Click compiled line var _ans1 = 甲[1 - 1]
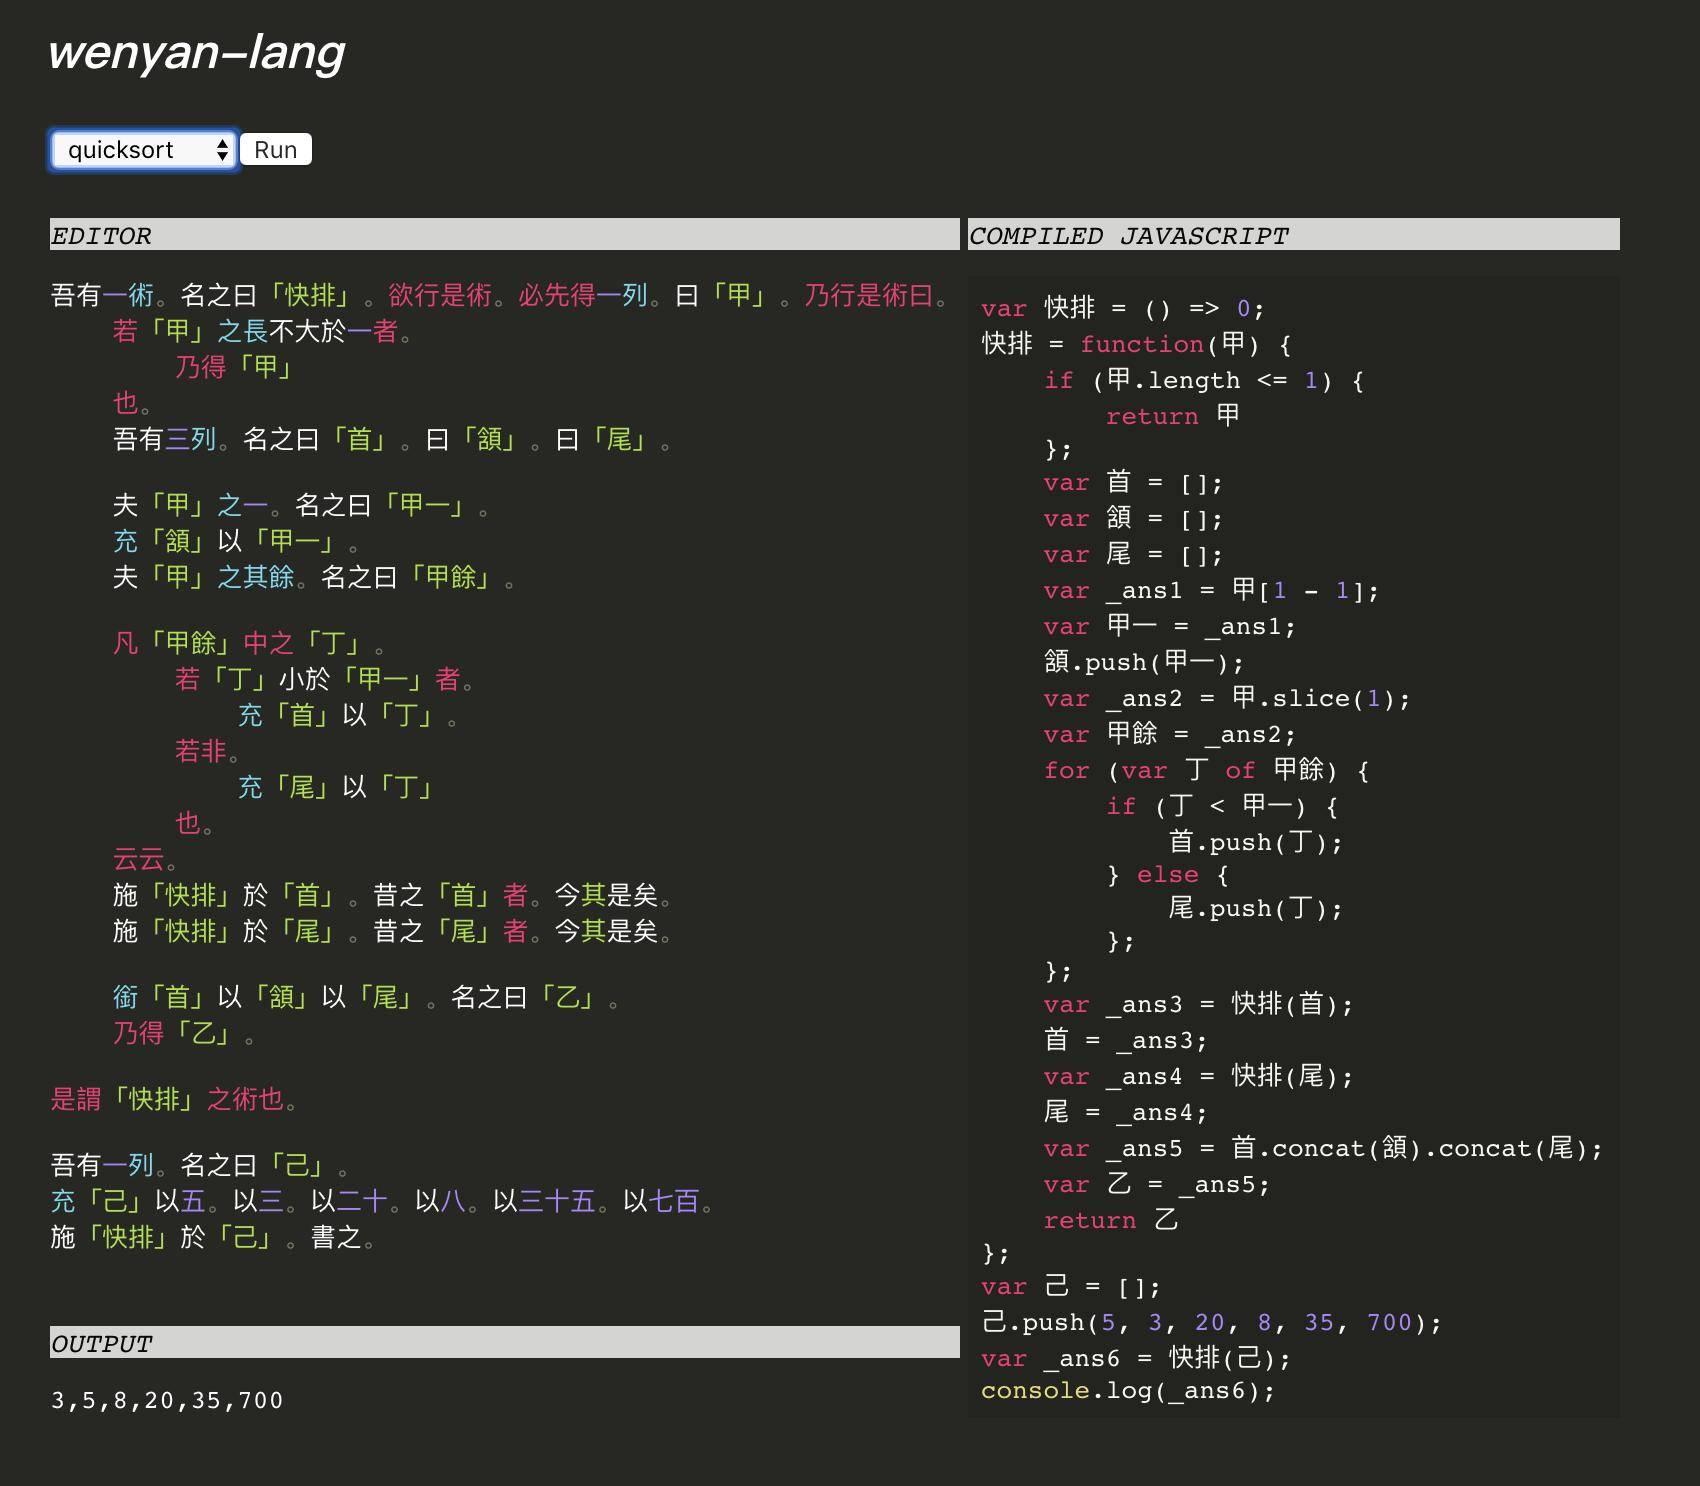 click(x=1211, y=591)
